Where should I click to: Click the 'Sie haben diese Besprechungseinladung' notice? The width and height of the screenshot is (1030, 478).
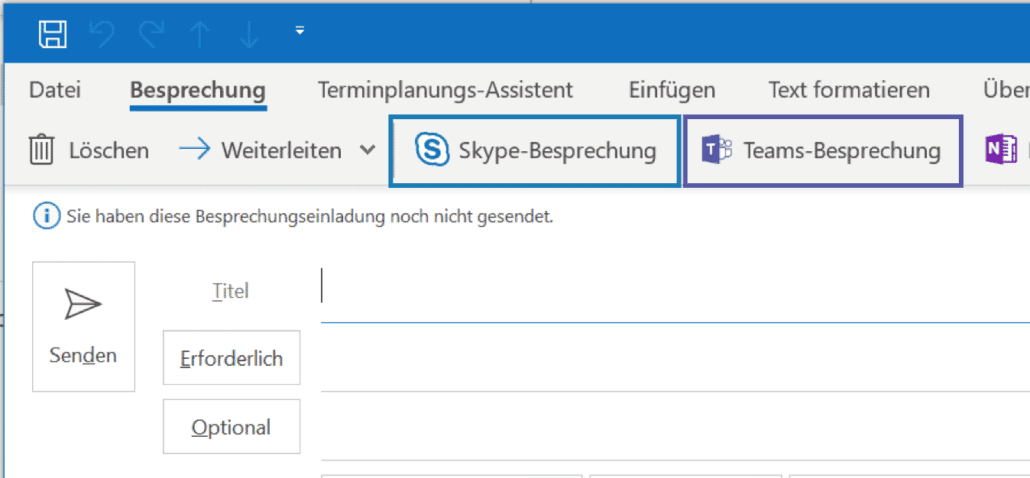point(309,217)
